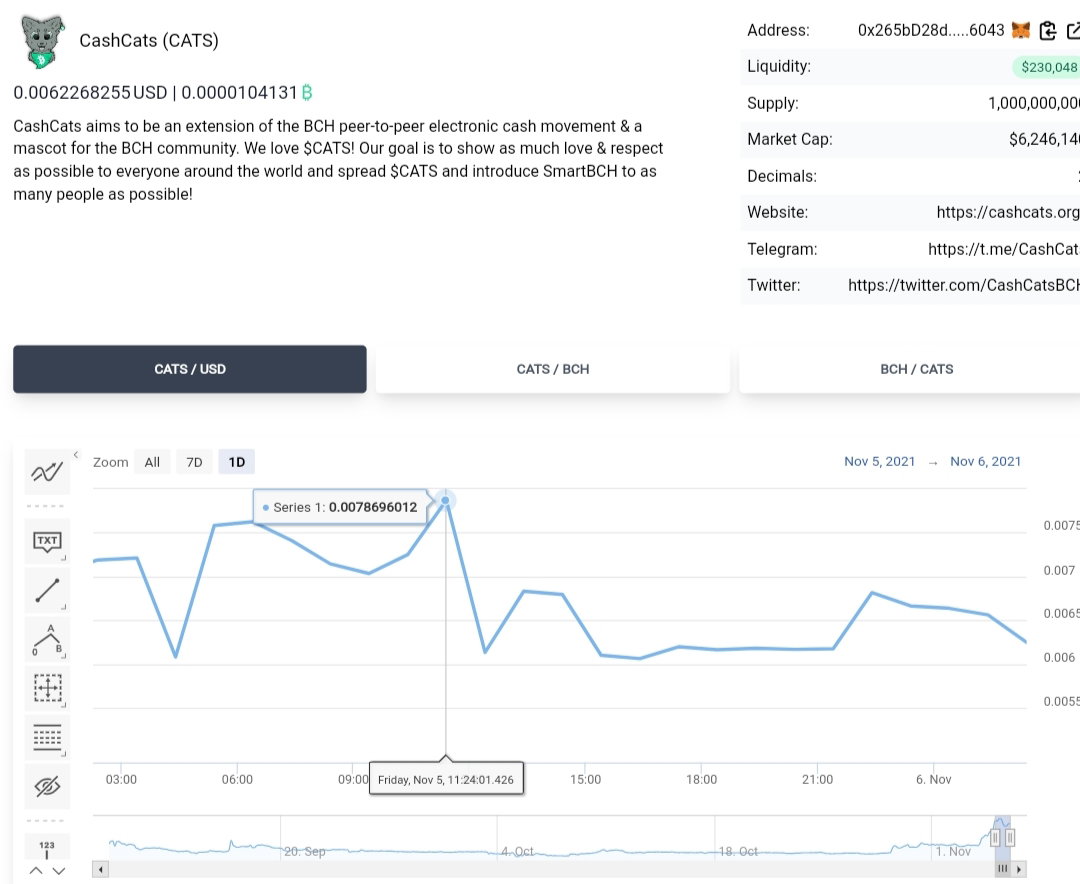Click the CashCats cat mascot logo
Screen dimensions: 1080x884
[x=43, y=41]
